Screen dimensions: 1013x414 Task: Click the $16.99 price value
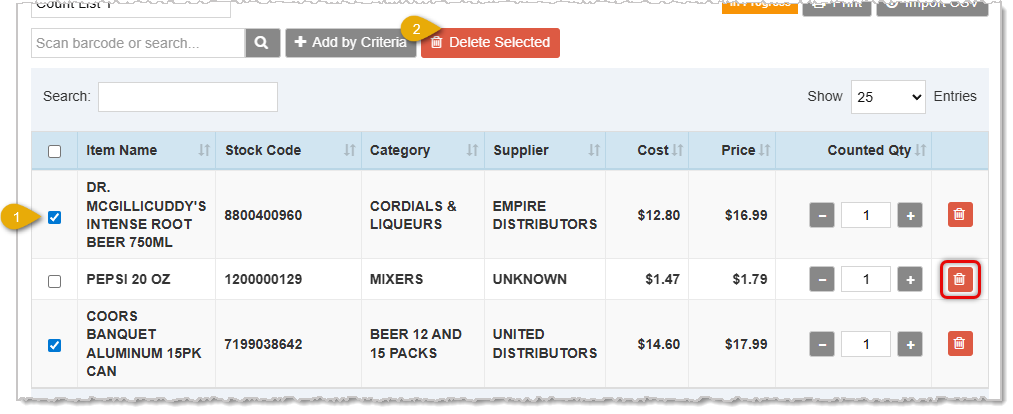(x=746, y=215)
